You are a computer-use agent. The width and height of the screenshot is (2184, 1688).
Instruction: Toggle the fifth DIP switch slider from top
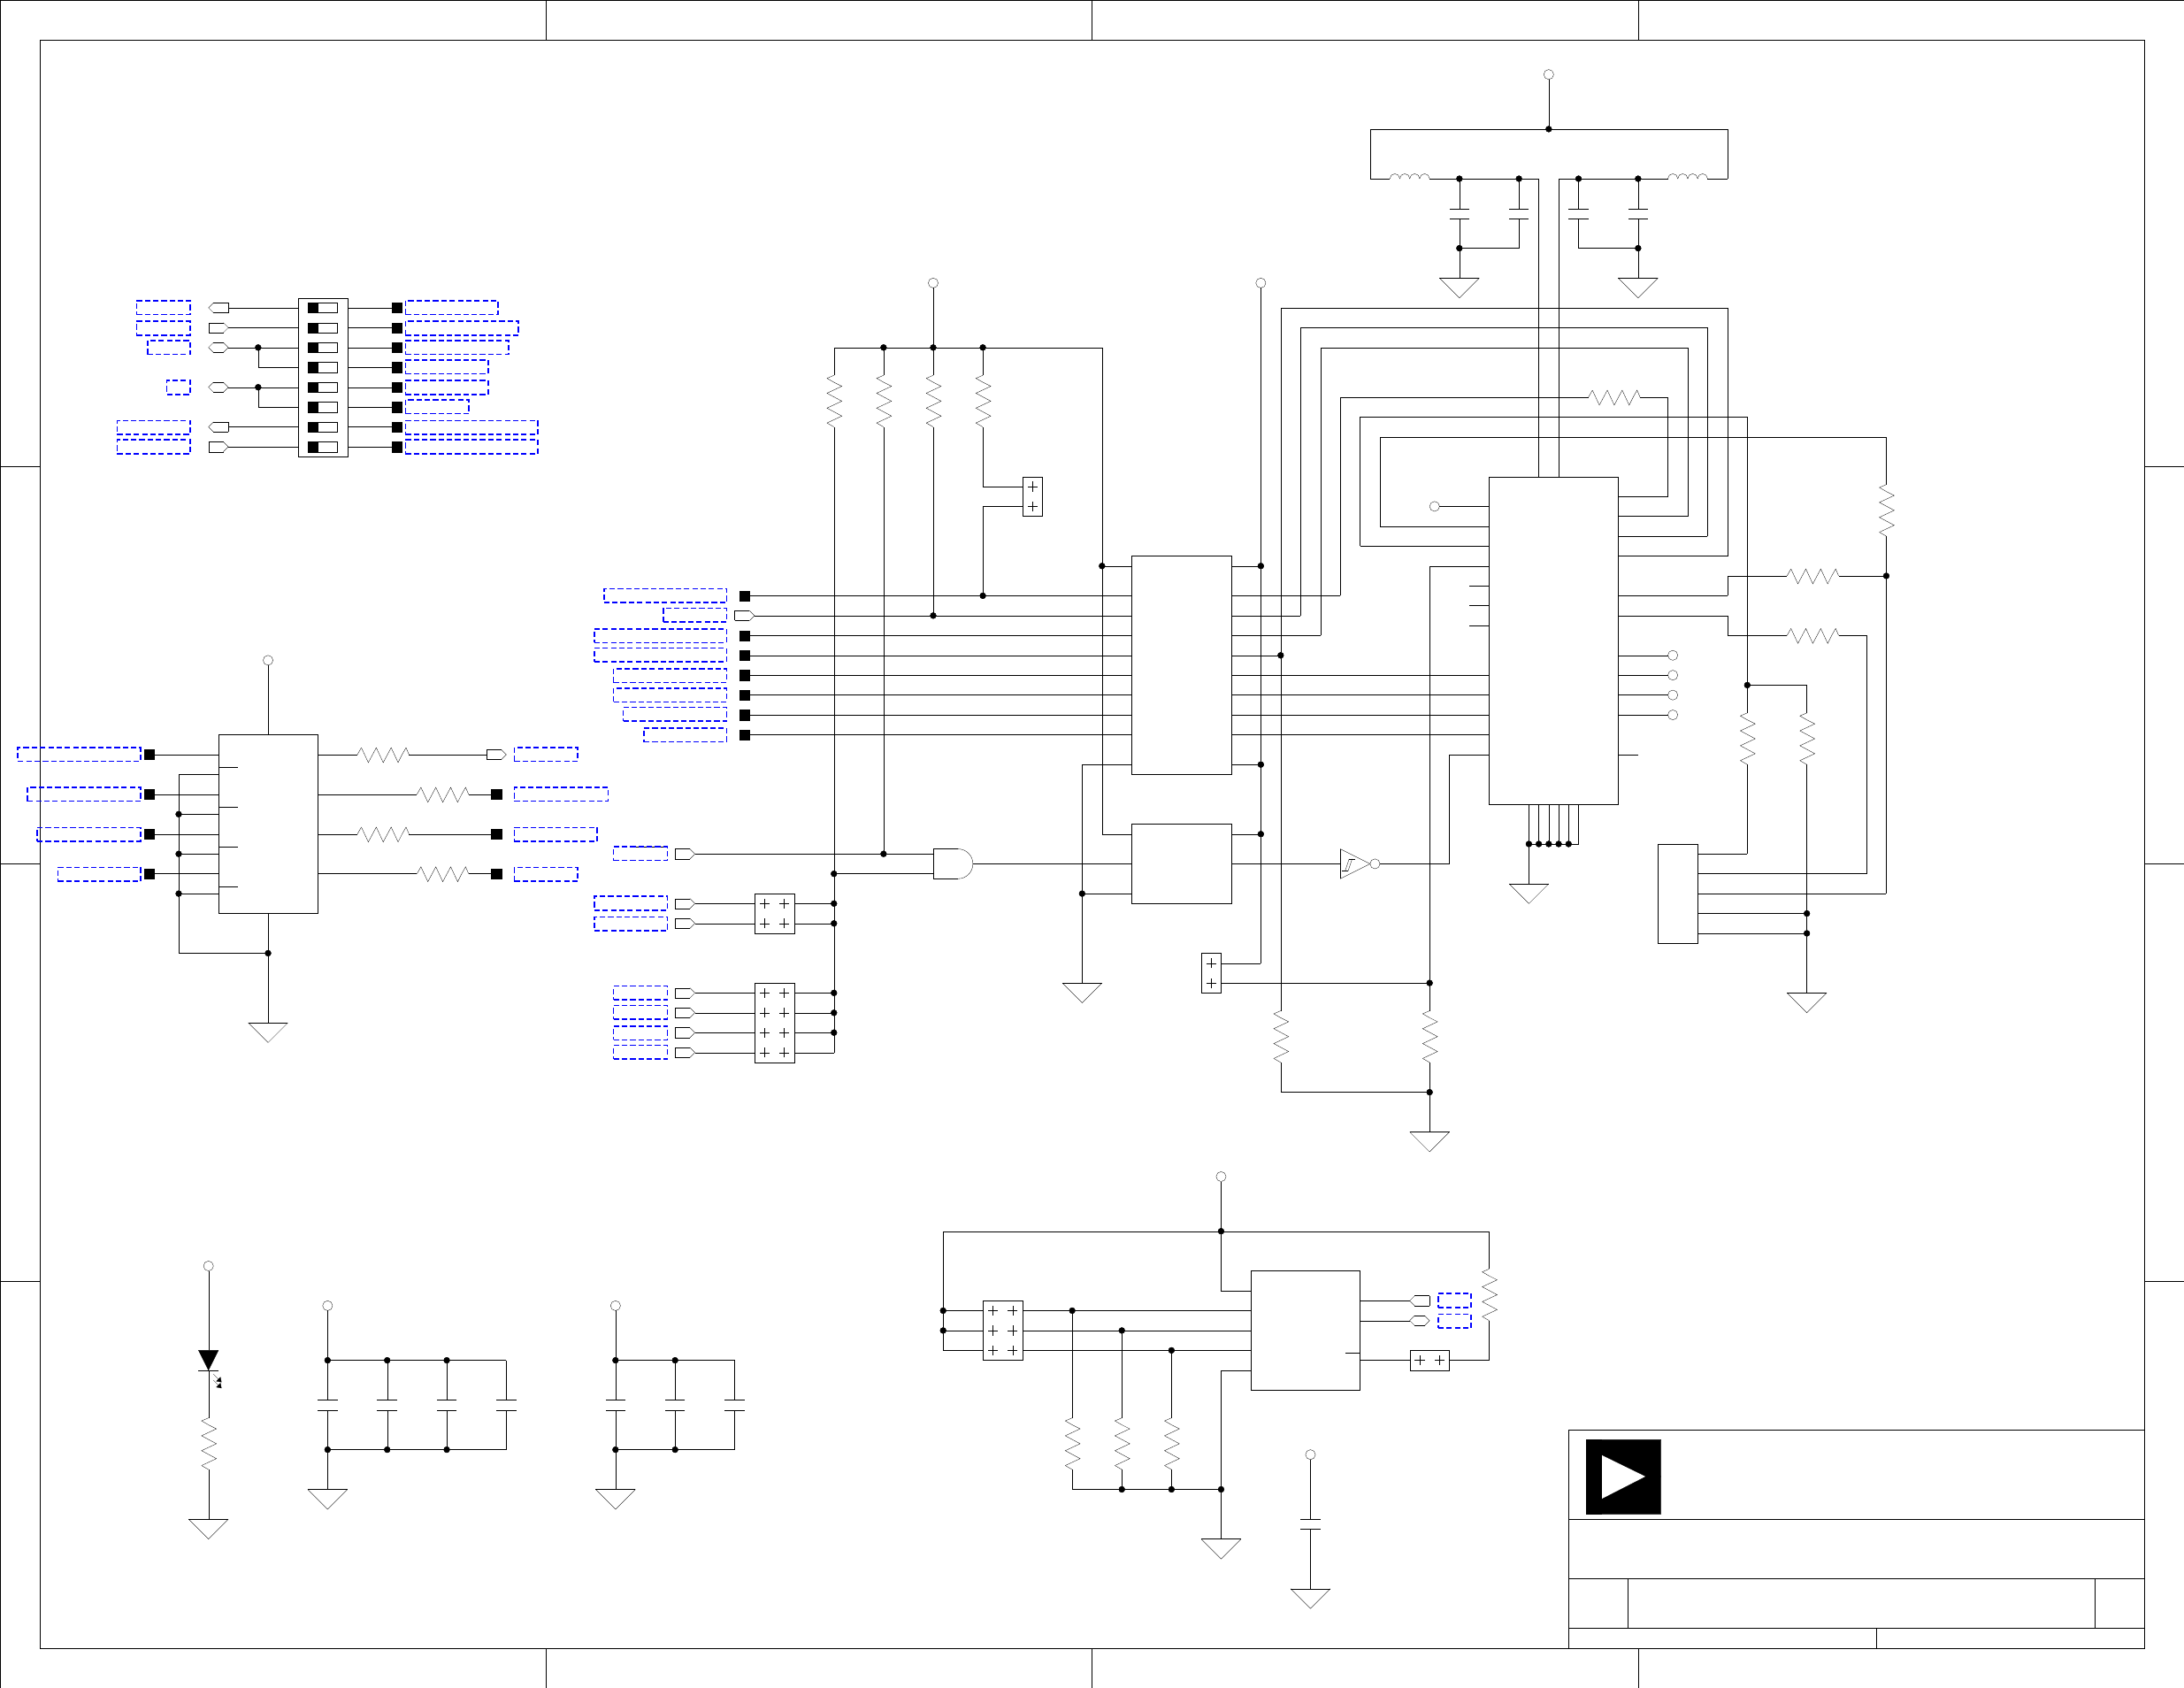coord(323,387)
